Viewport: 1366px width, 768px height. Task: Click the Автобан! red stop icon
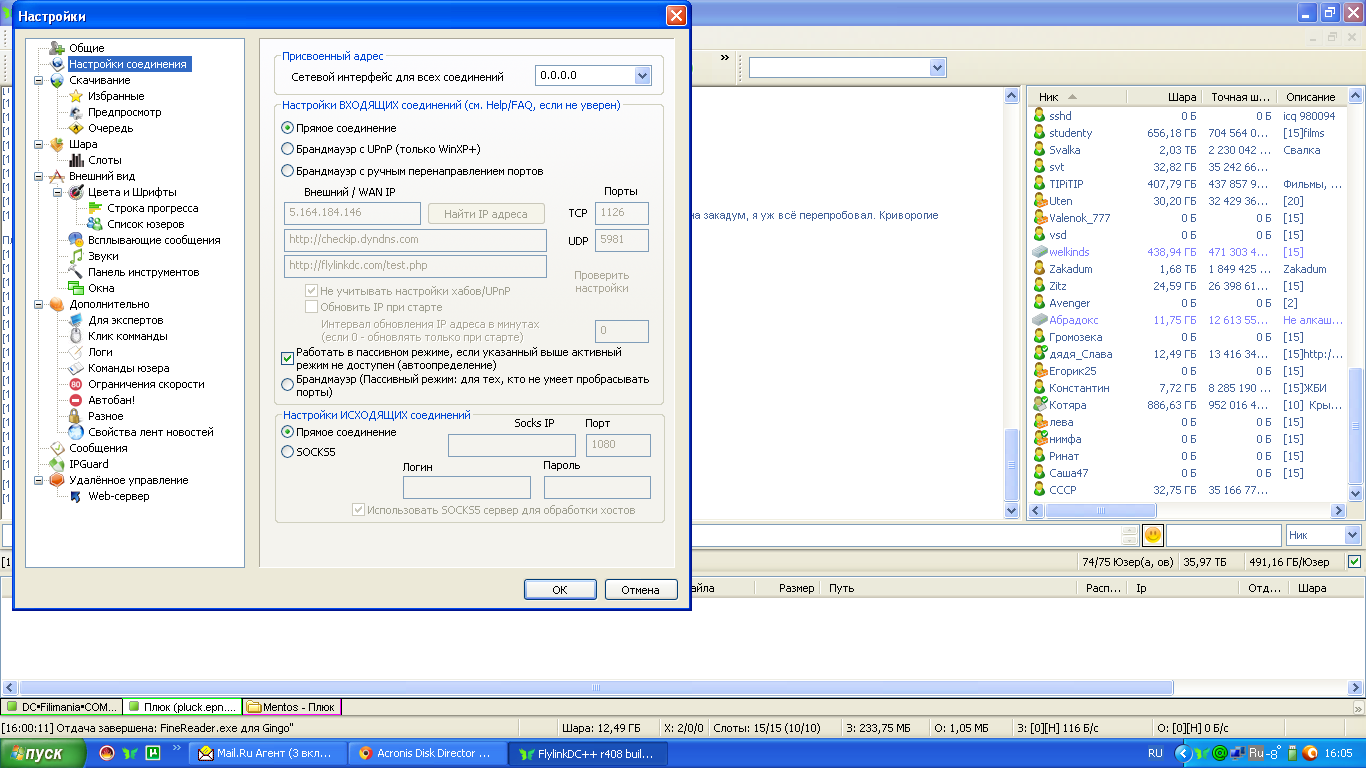click(x=76, y=400)
